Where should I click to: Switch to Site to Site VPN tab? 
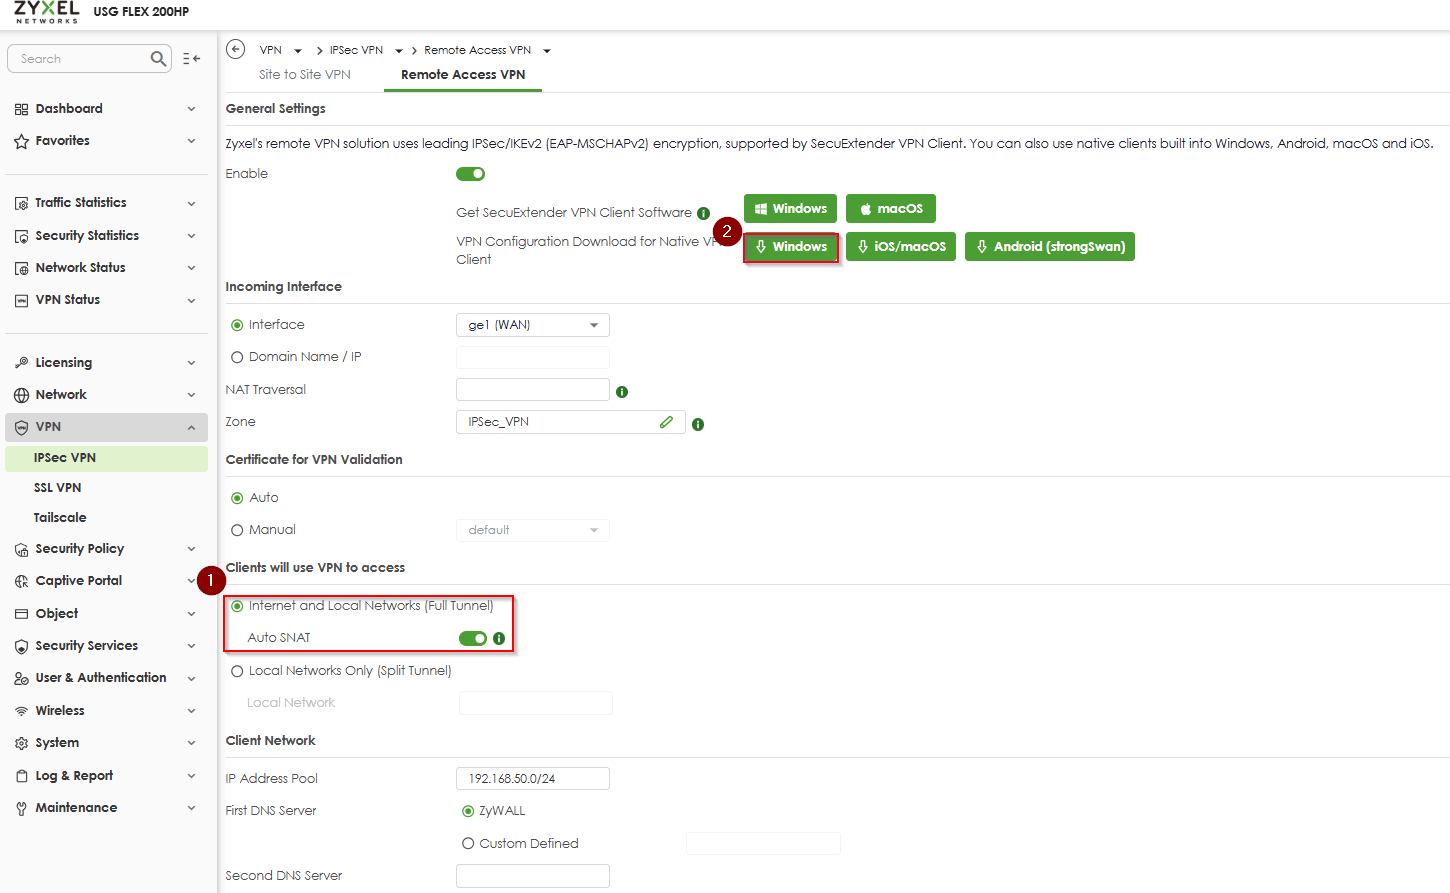(x=304, y=75)
